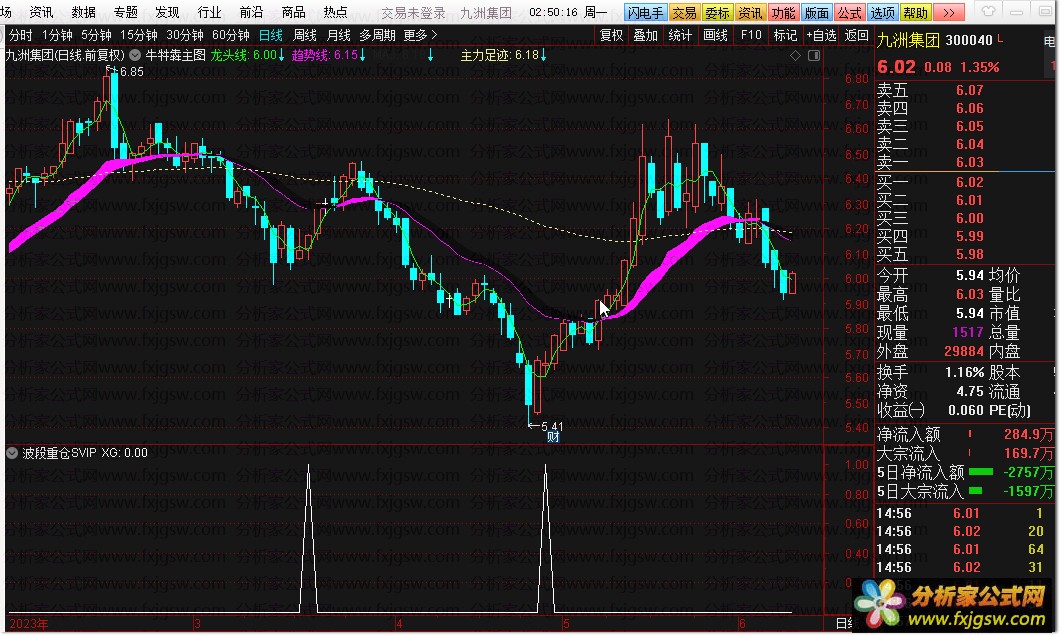Click the 闪电手 quick-trade button

pos(645,13)
